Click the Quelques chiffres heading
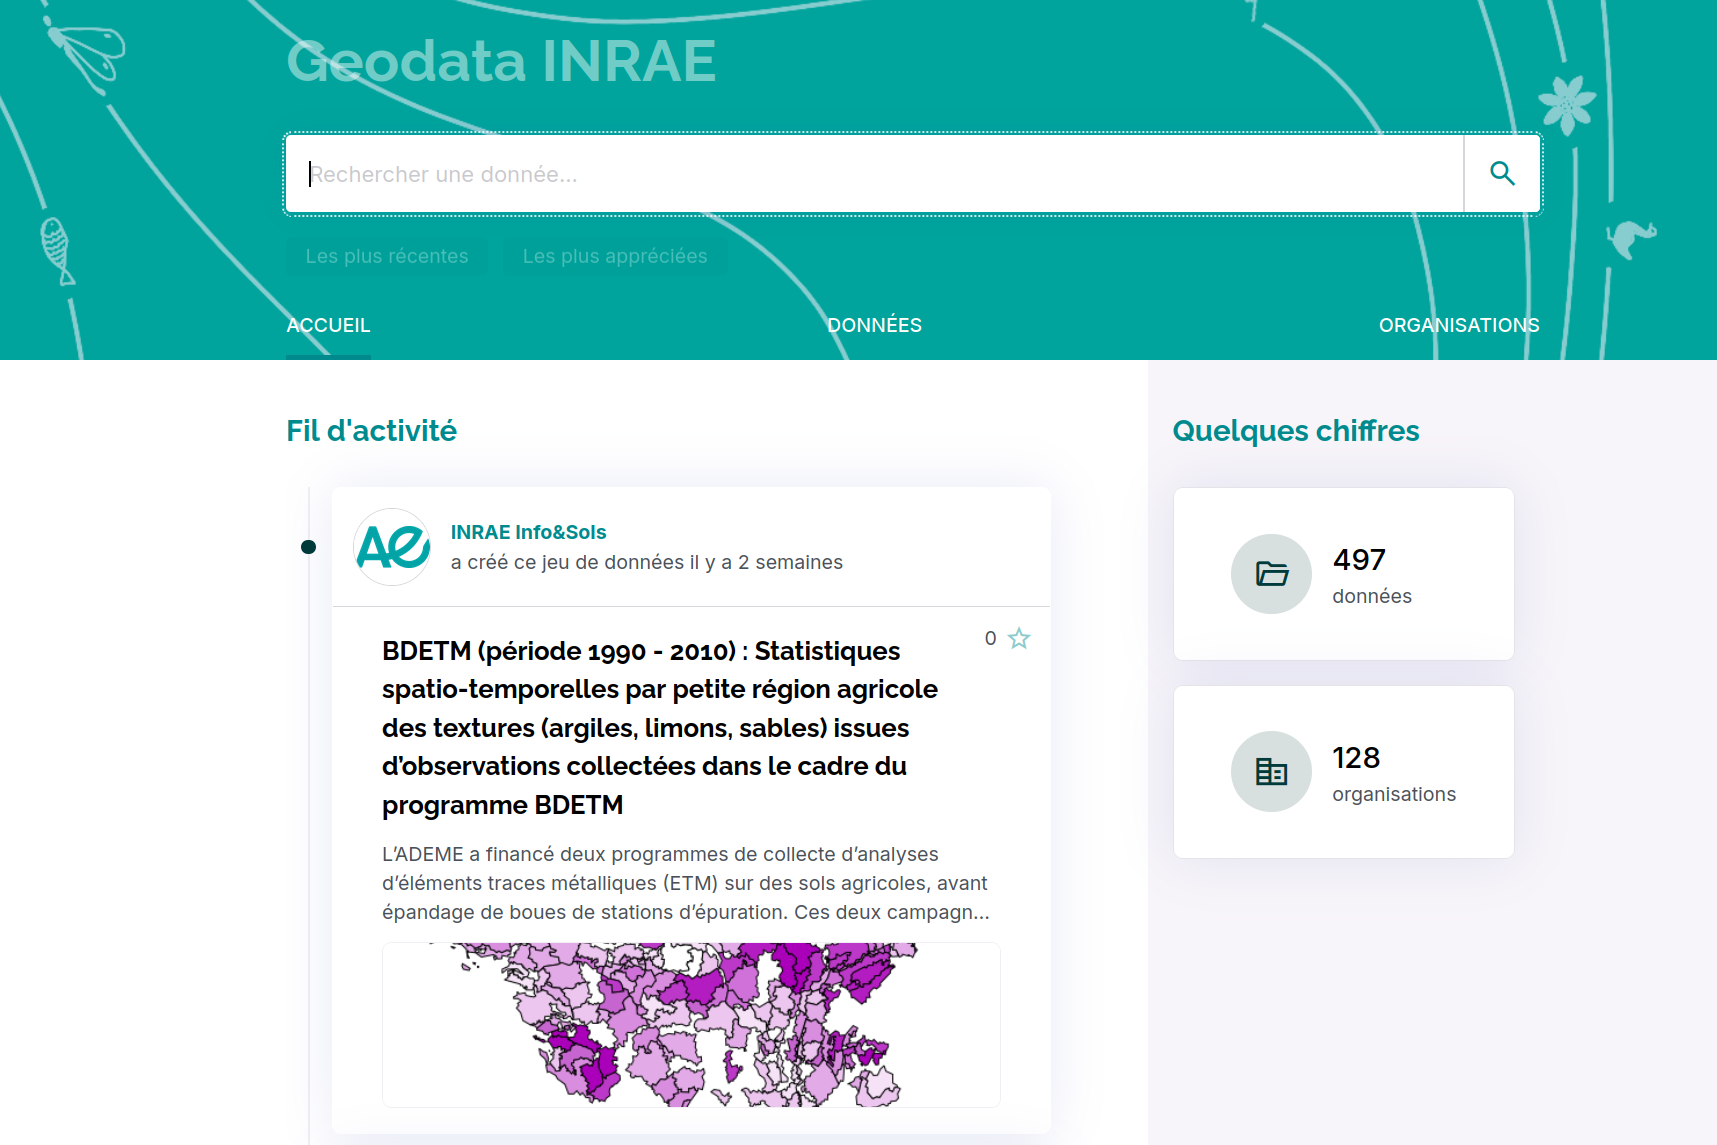The image size is (1717, 1145). coord(1295,431)
